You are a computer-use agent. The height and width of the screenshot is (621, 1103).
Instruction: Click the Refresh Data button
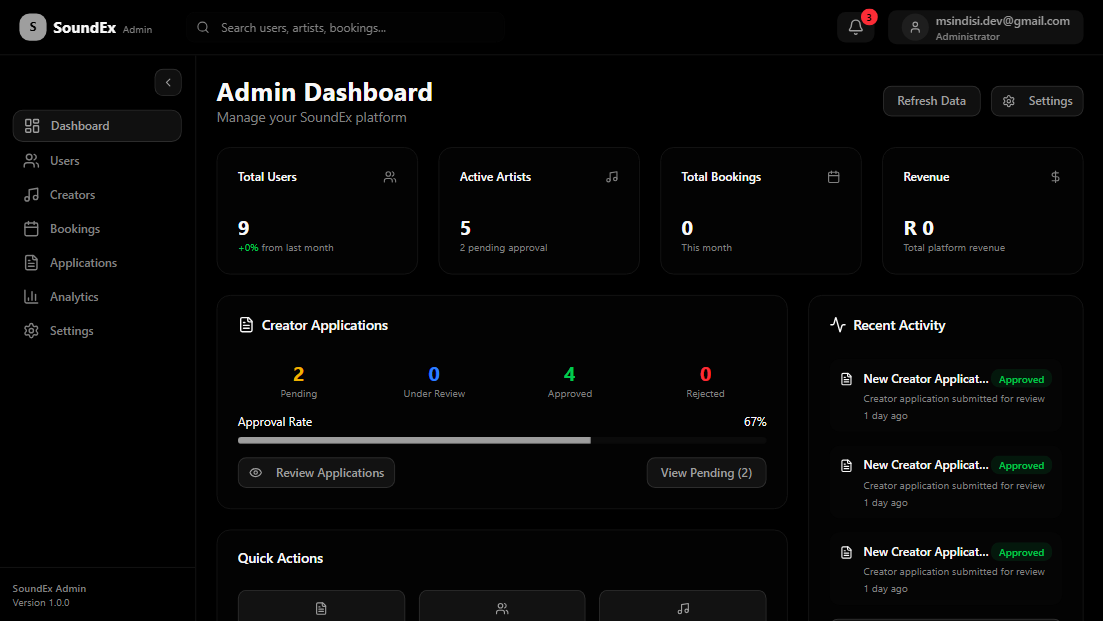tap(931, 100)
